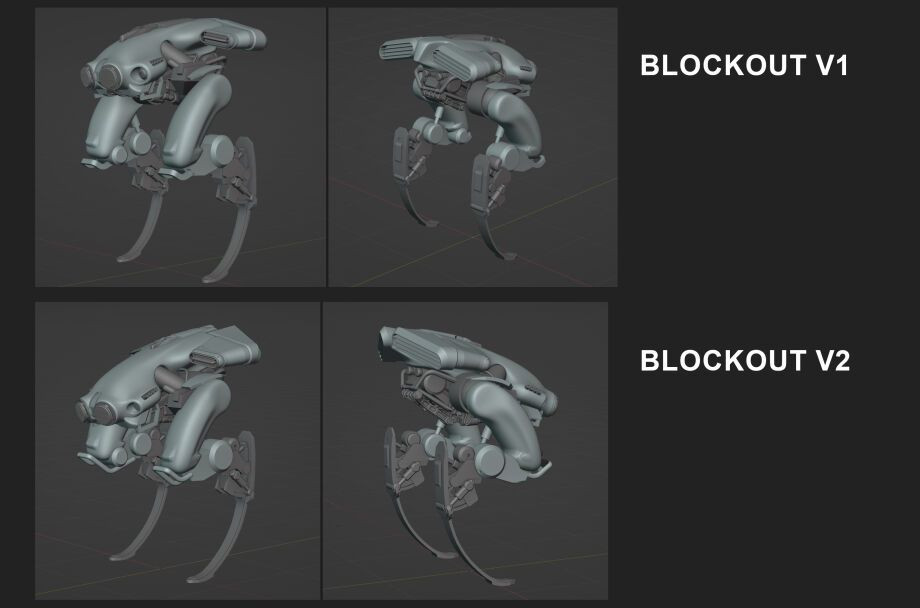Click the right blade foot tip in V2 front view
The height and width of the screenshot is (608, 920).
coord(197,578)
